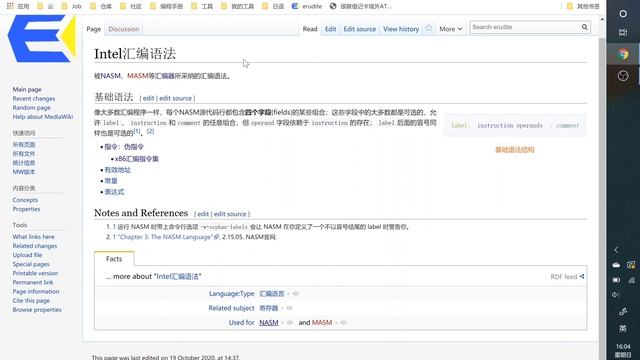Open the 社区 bookmark folder
Image resolution: width=640 pixels, height=360 pixels.
click(x=131, y=6)
